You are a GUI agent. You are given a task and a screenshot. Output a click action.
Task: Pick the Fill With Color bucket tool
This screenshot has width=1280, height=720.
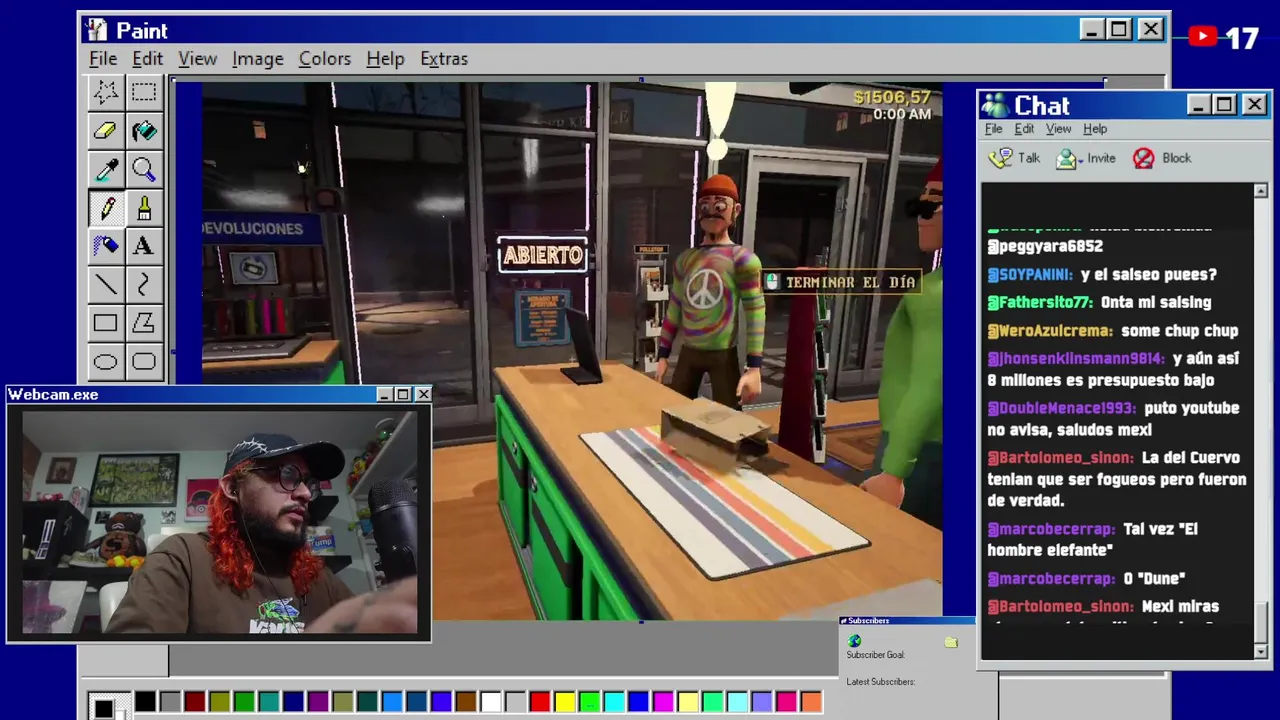click(144, 131)
